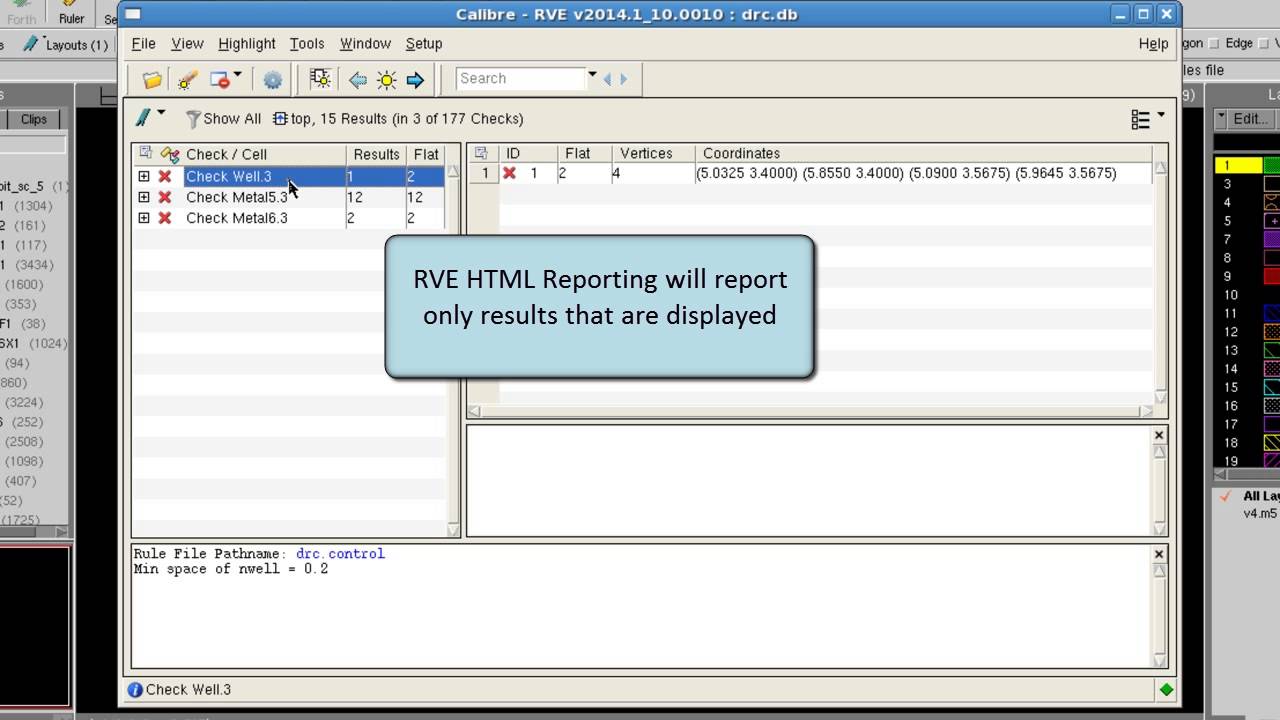This screenshot has width=1280, height=720.
Task: Click the highlight selected result icon
Action: click(320, 79)
